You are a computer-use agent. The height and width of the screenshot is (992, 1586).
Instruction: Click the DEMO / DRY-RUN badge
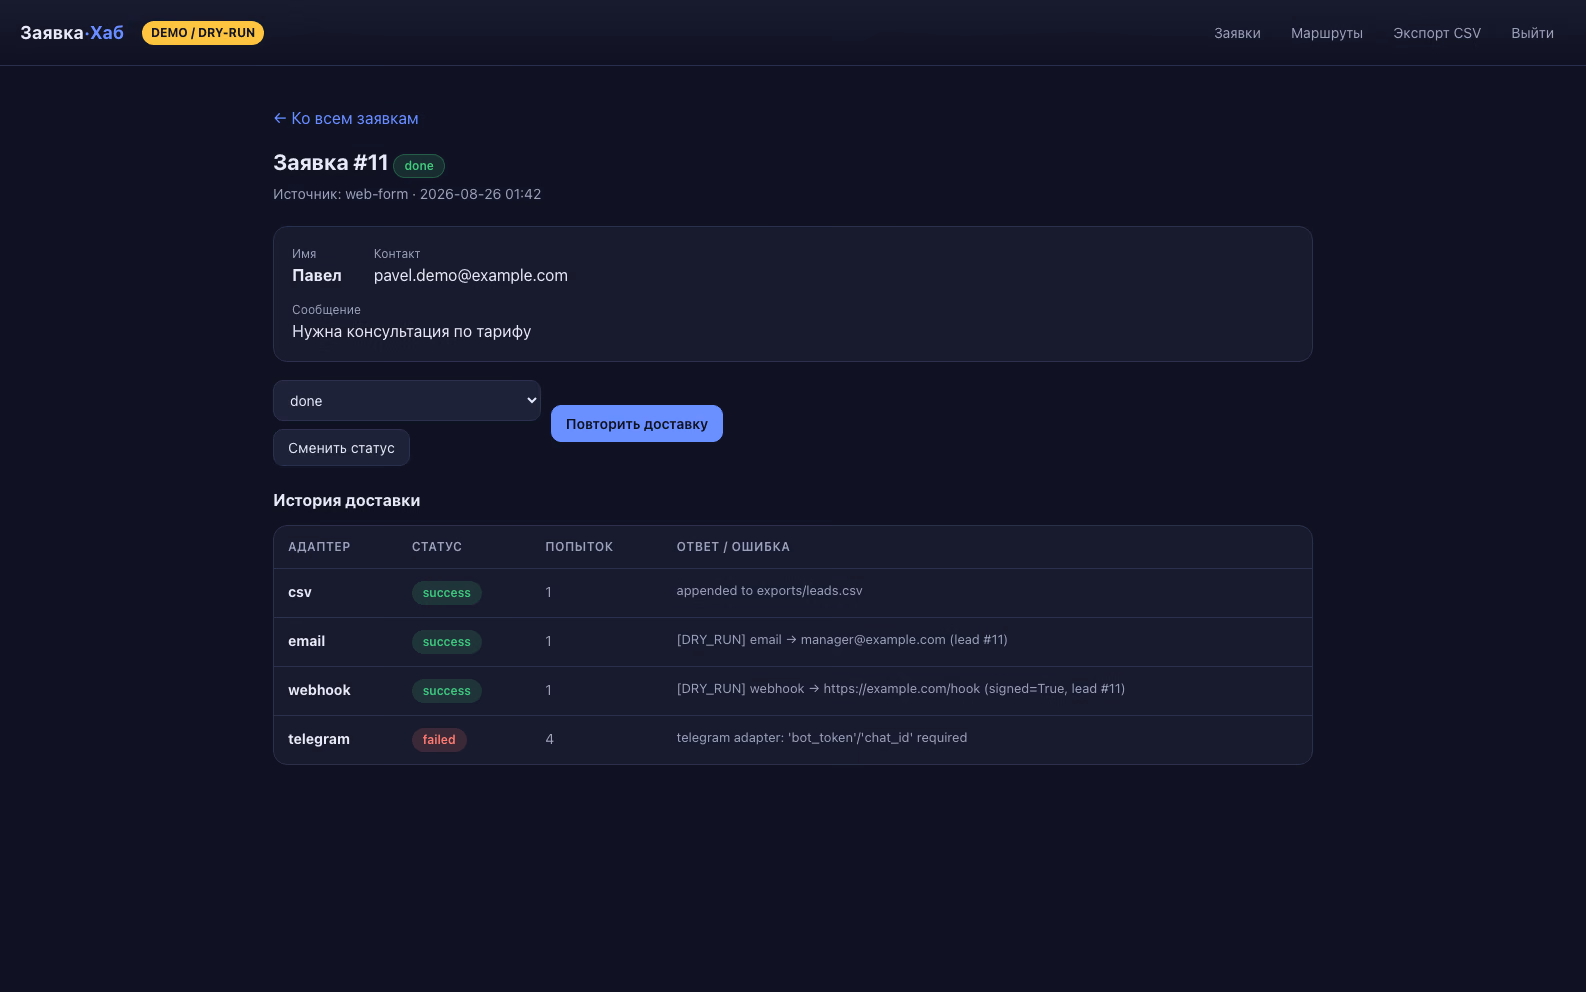203,33
